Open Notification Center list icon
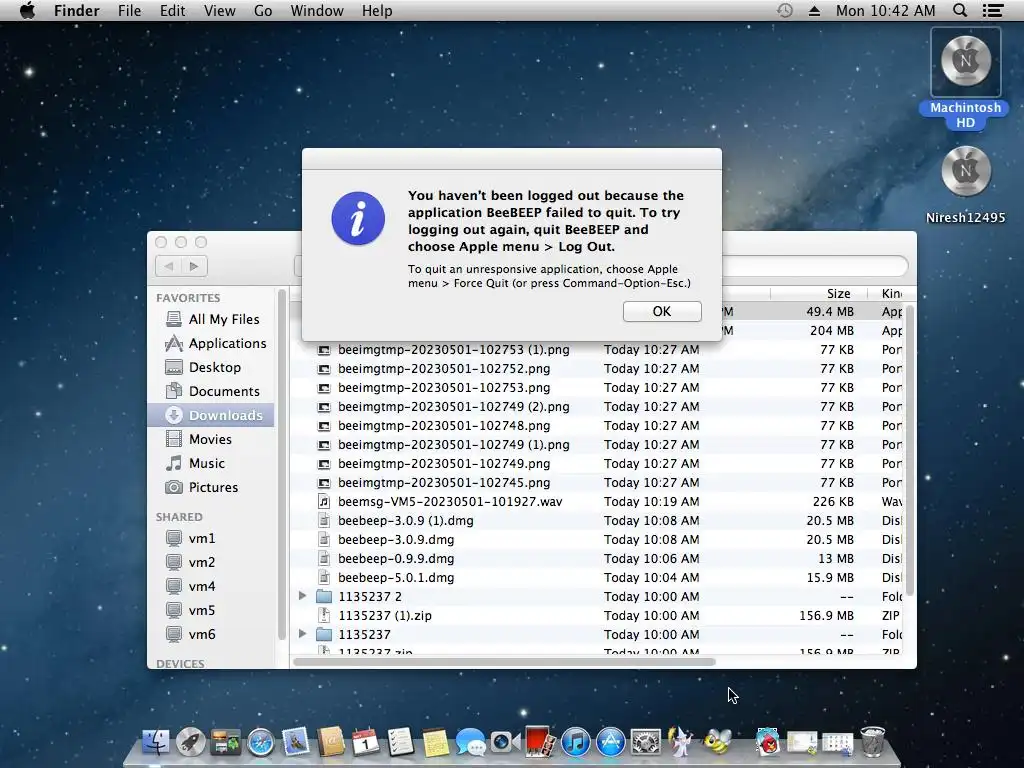The width and height of the screenshot is (1024, 768). pyautogui.click(x=993, y=10)
